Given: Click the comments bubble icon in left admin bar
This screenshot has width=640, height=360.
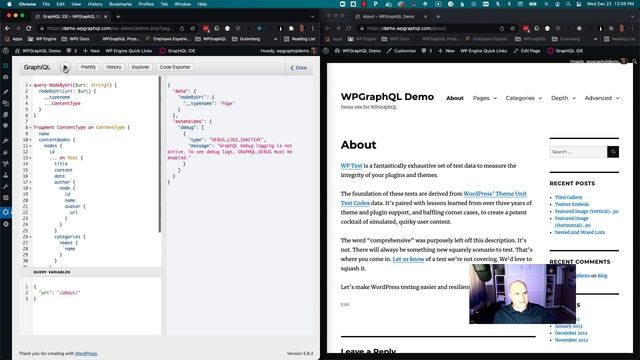Looking at the screenshot, I should click(69, 51).
